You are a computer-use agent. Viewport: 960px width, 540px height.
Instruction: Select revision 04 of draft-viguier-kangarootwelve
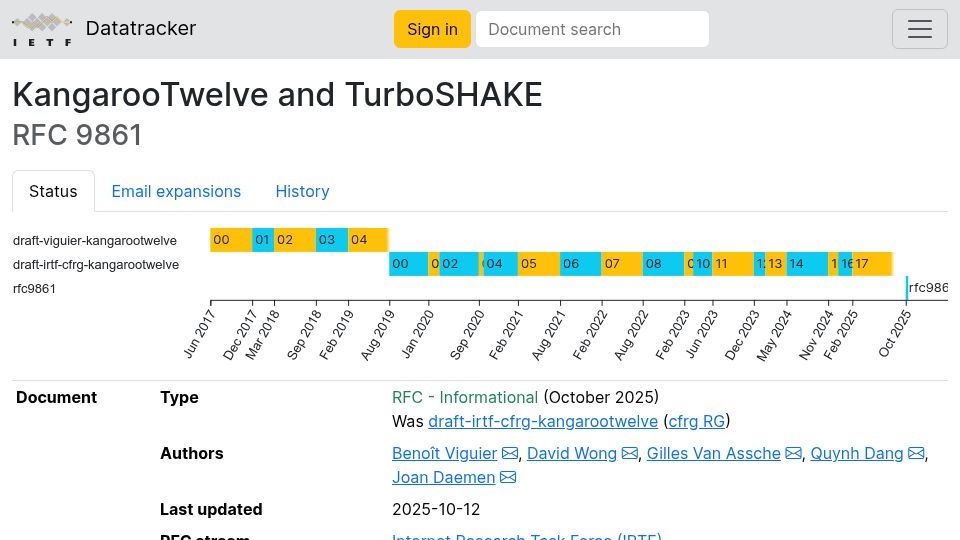[x=368, y=240]
